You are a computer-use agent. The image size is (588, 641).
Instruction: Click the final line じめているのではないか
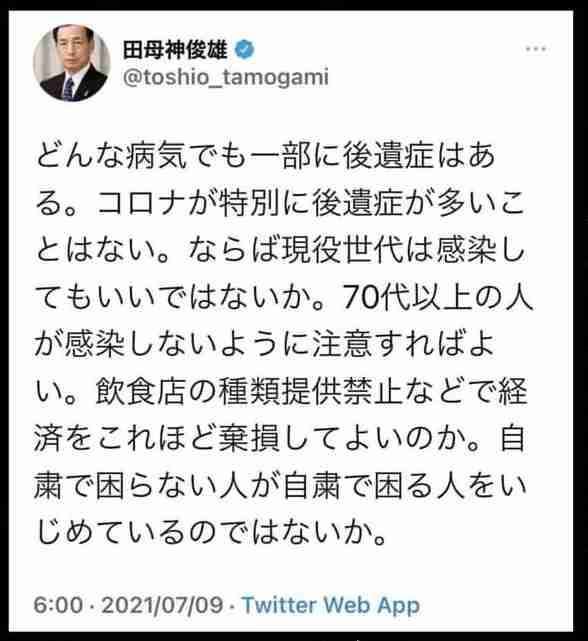211,533
